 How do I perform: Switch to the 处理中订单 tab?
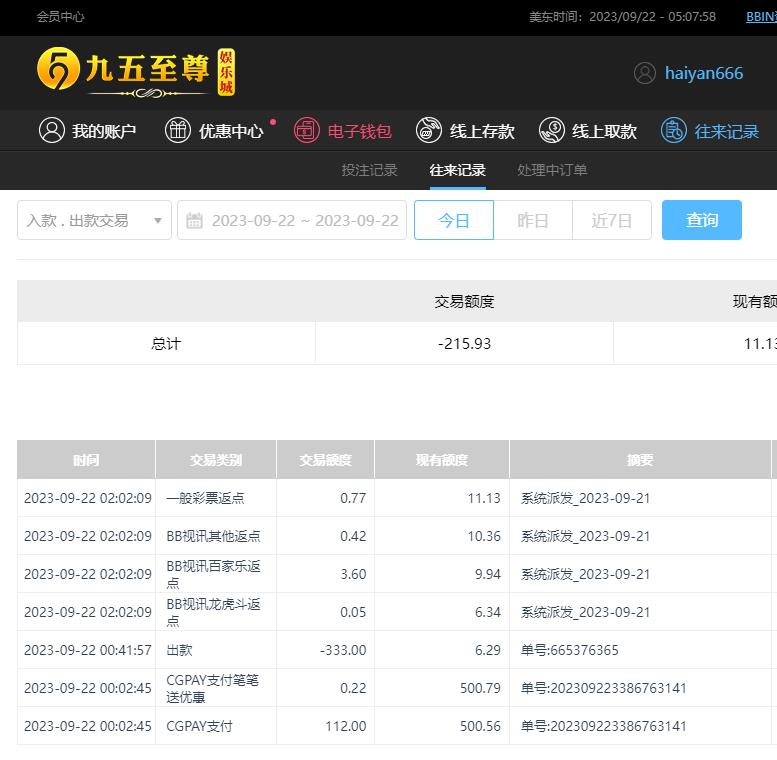point(552,170)
